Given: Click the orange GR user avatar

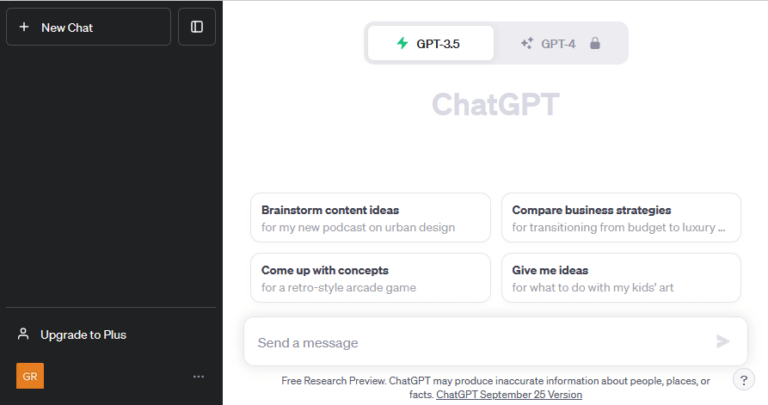Looking at the screenshot, I should (x=30, y=376).
